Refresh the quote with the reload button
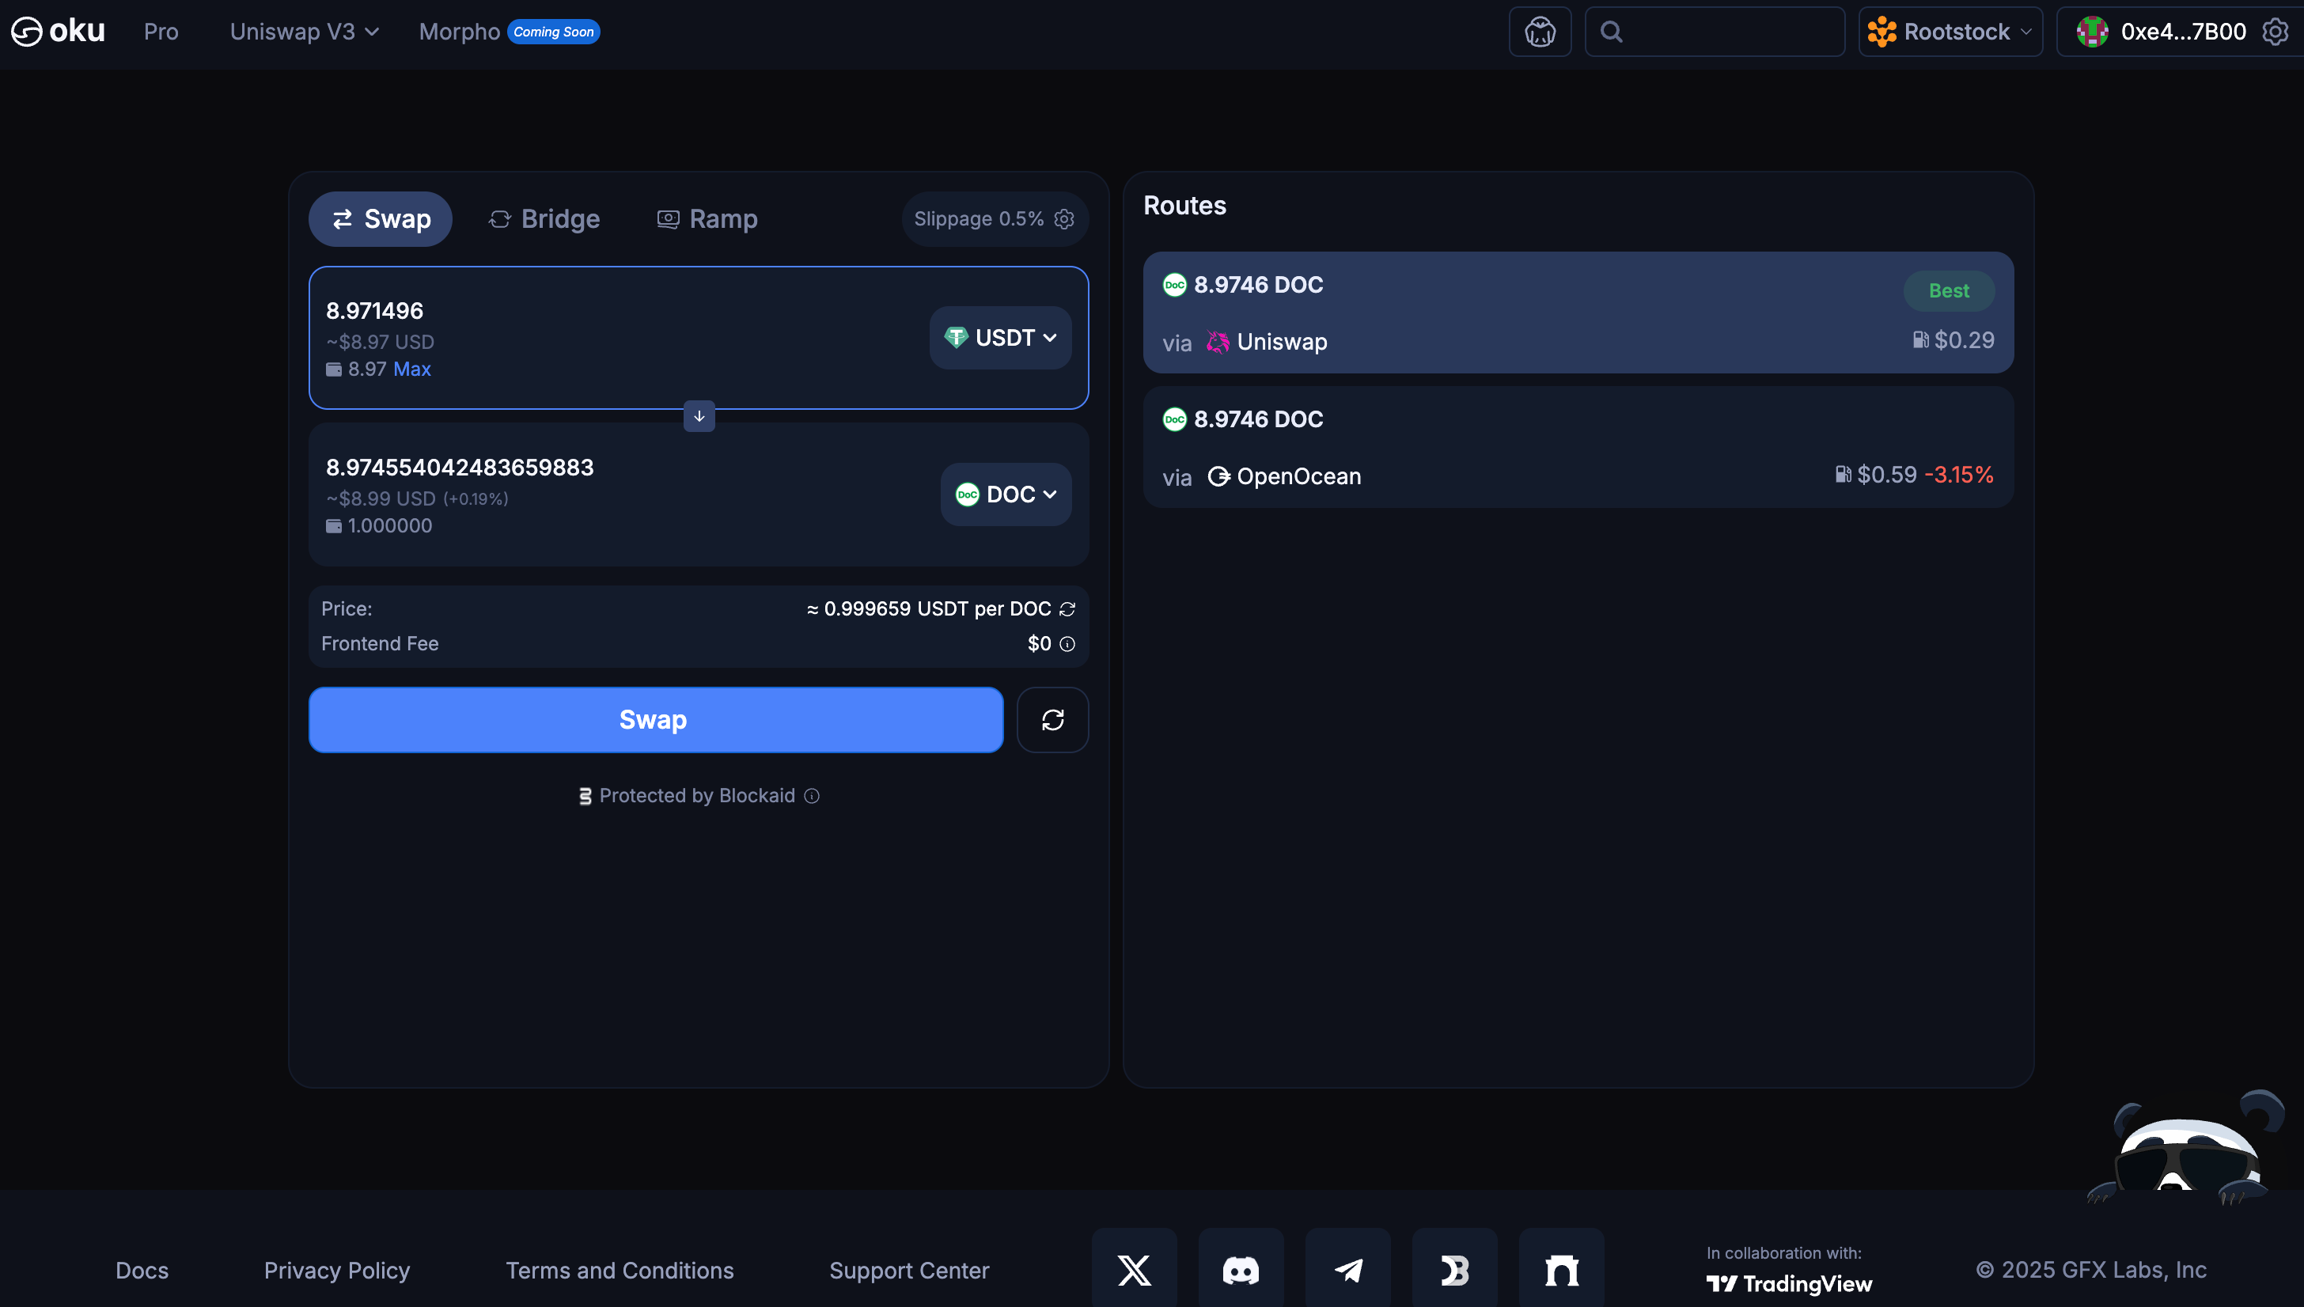2304x1307 pixels. coord(1052,720)
